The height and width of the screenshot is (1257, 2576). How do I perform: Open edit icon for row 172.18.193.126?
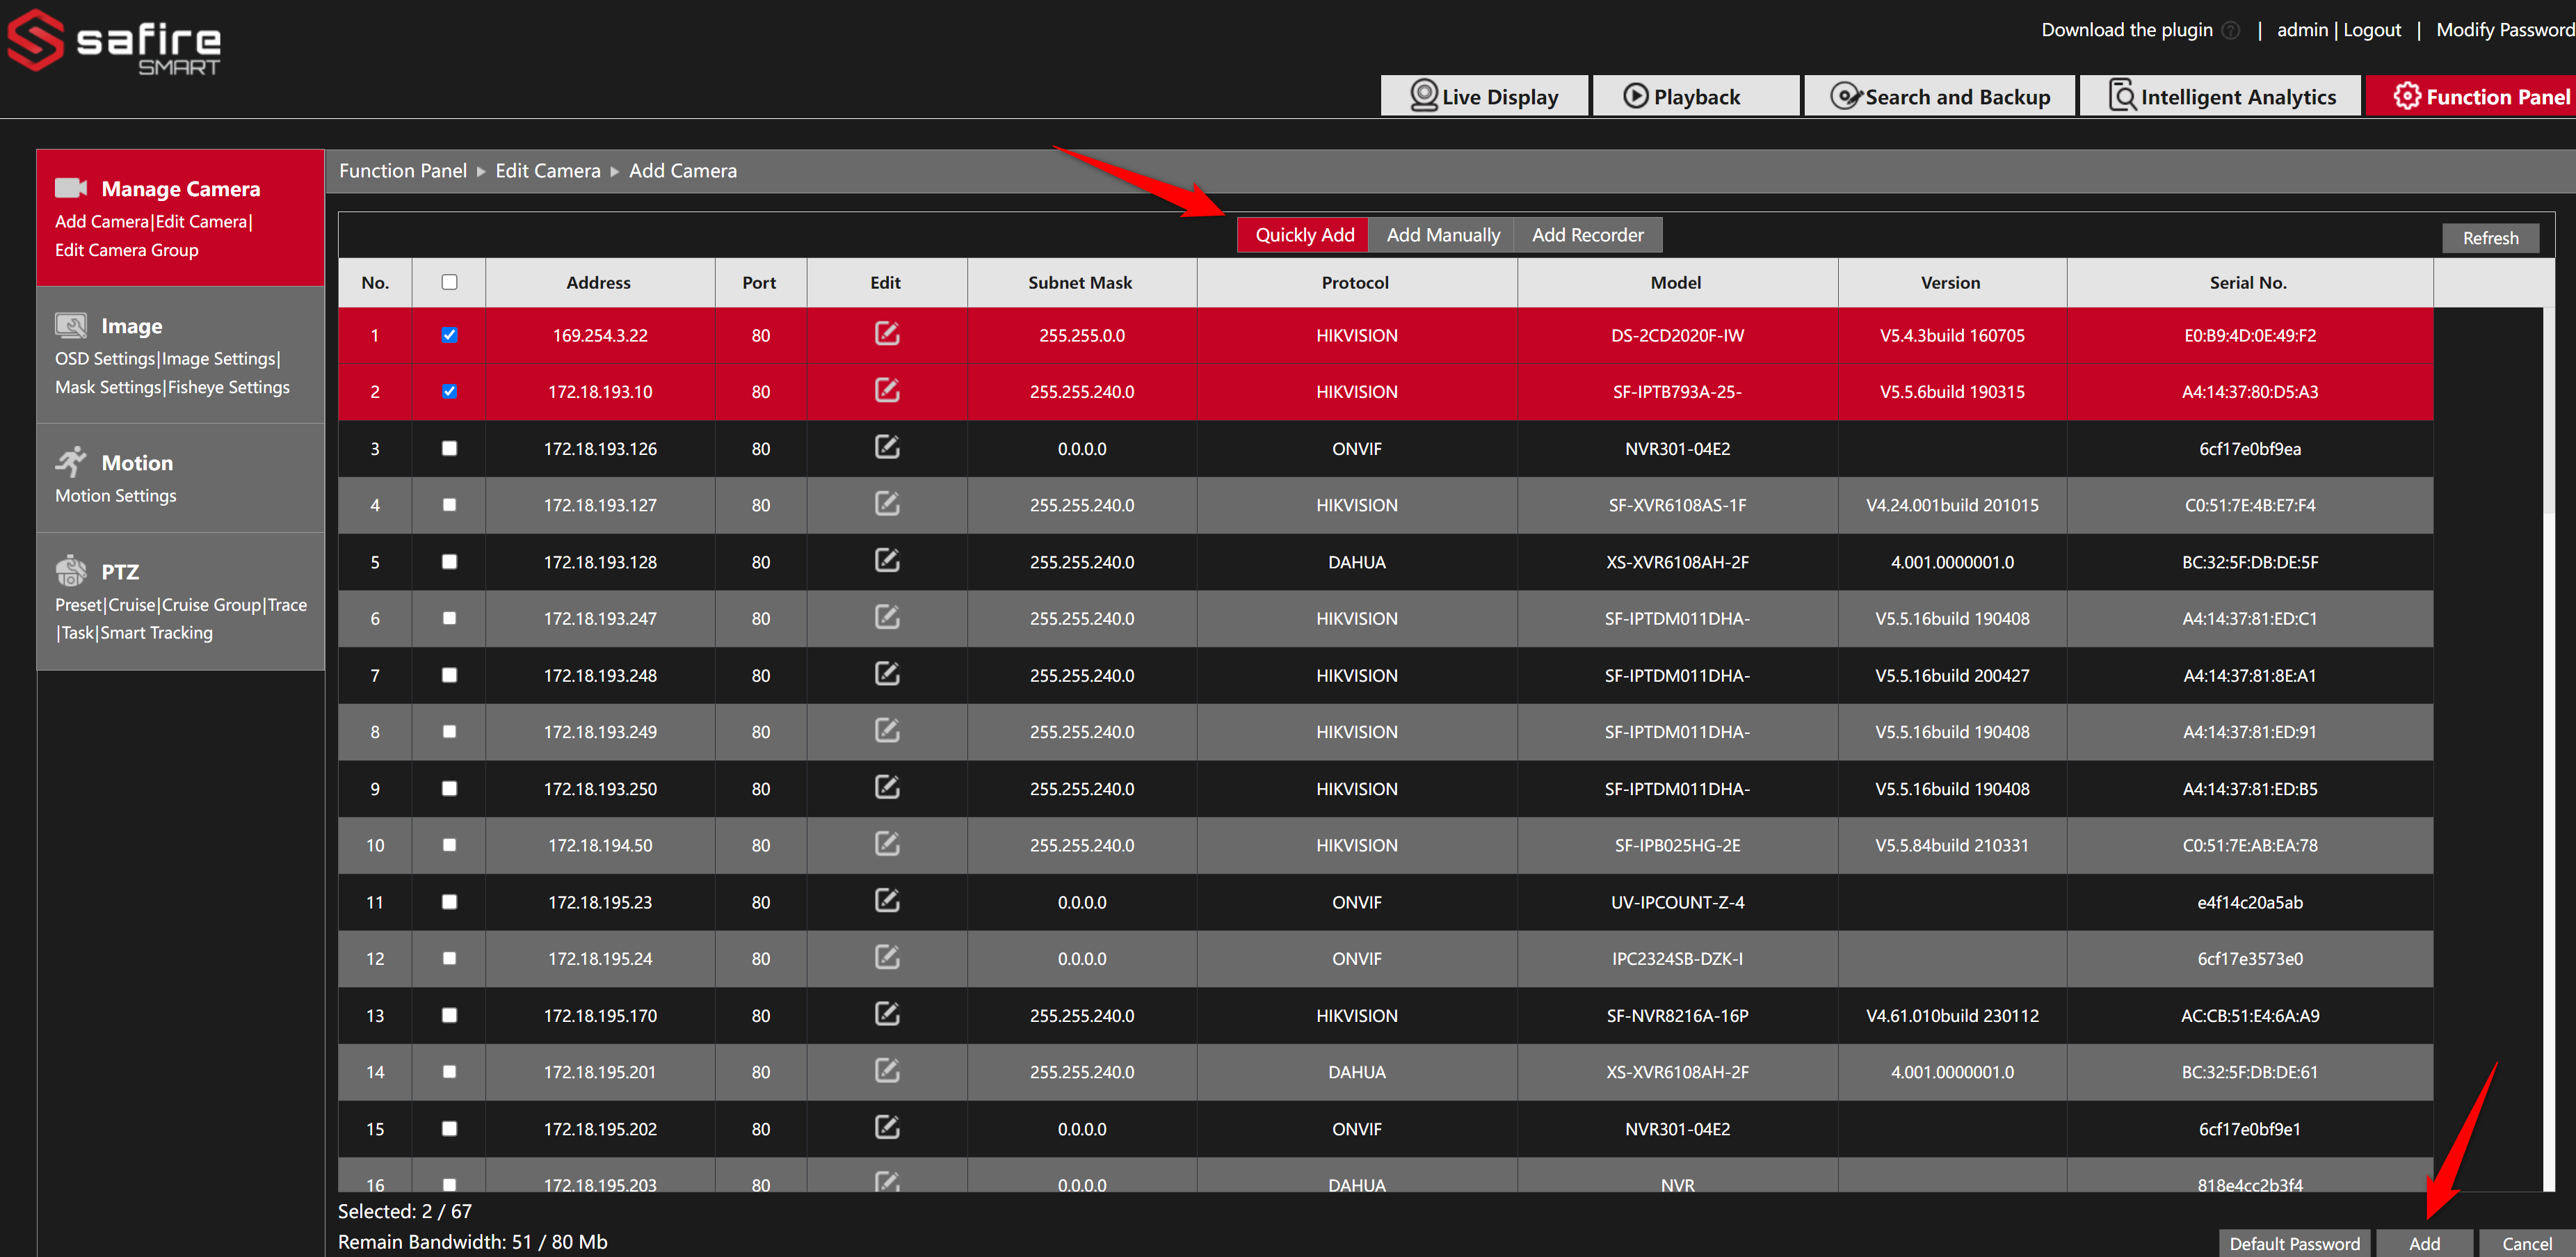click(x=886, y=447)
